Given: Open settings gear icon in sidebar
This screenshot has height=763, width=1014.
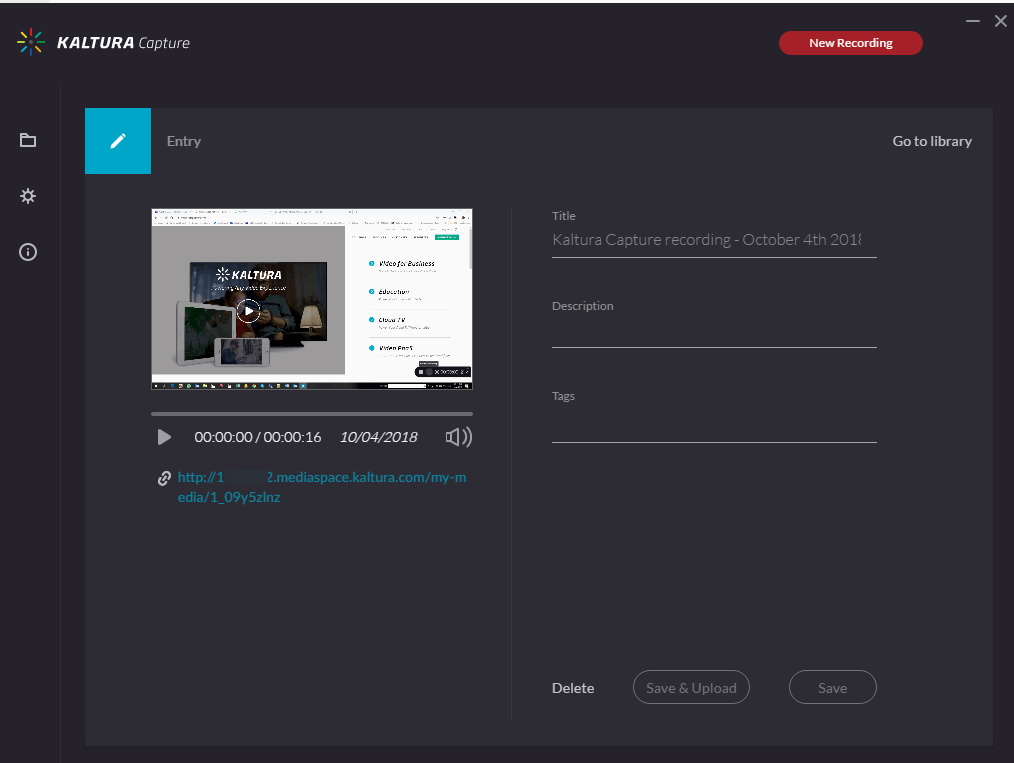Looking at the screenshot, I should pyautogui.click(x=28, y=196).
